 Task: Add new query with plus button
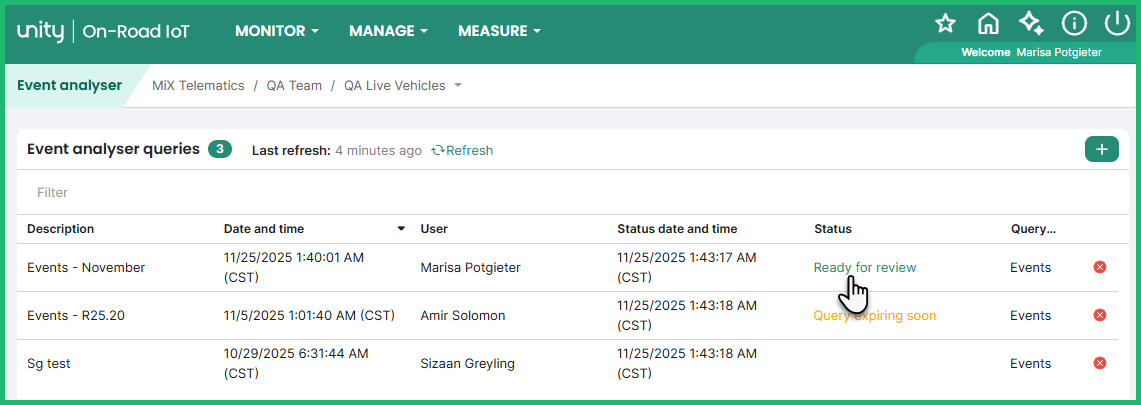pyautogui.click(x=1101, y=150)
